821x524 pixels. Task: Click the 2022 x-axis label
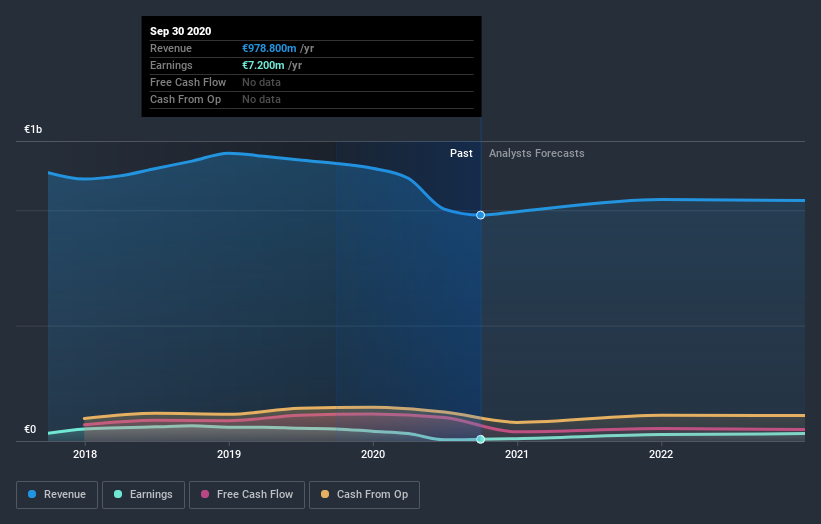point(661,454)
